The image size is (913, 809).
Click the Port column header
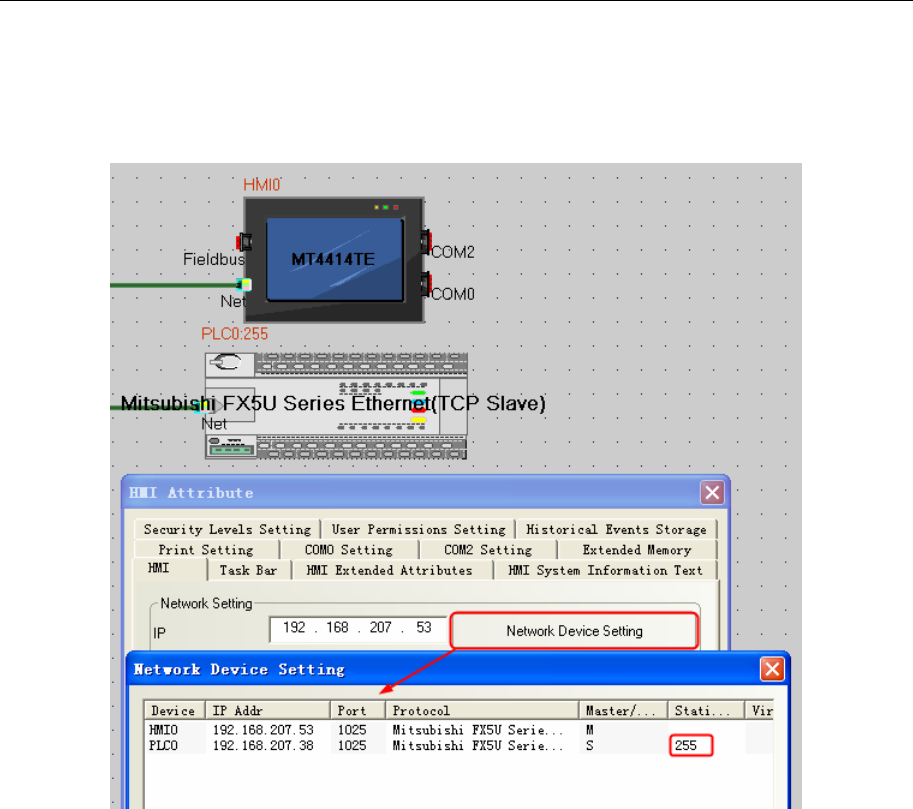tap(358, 711)
